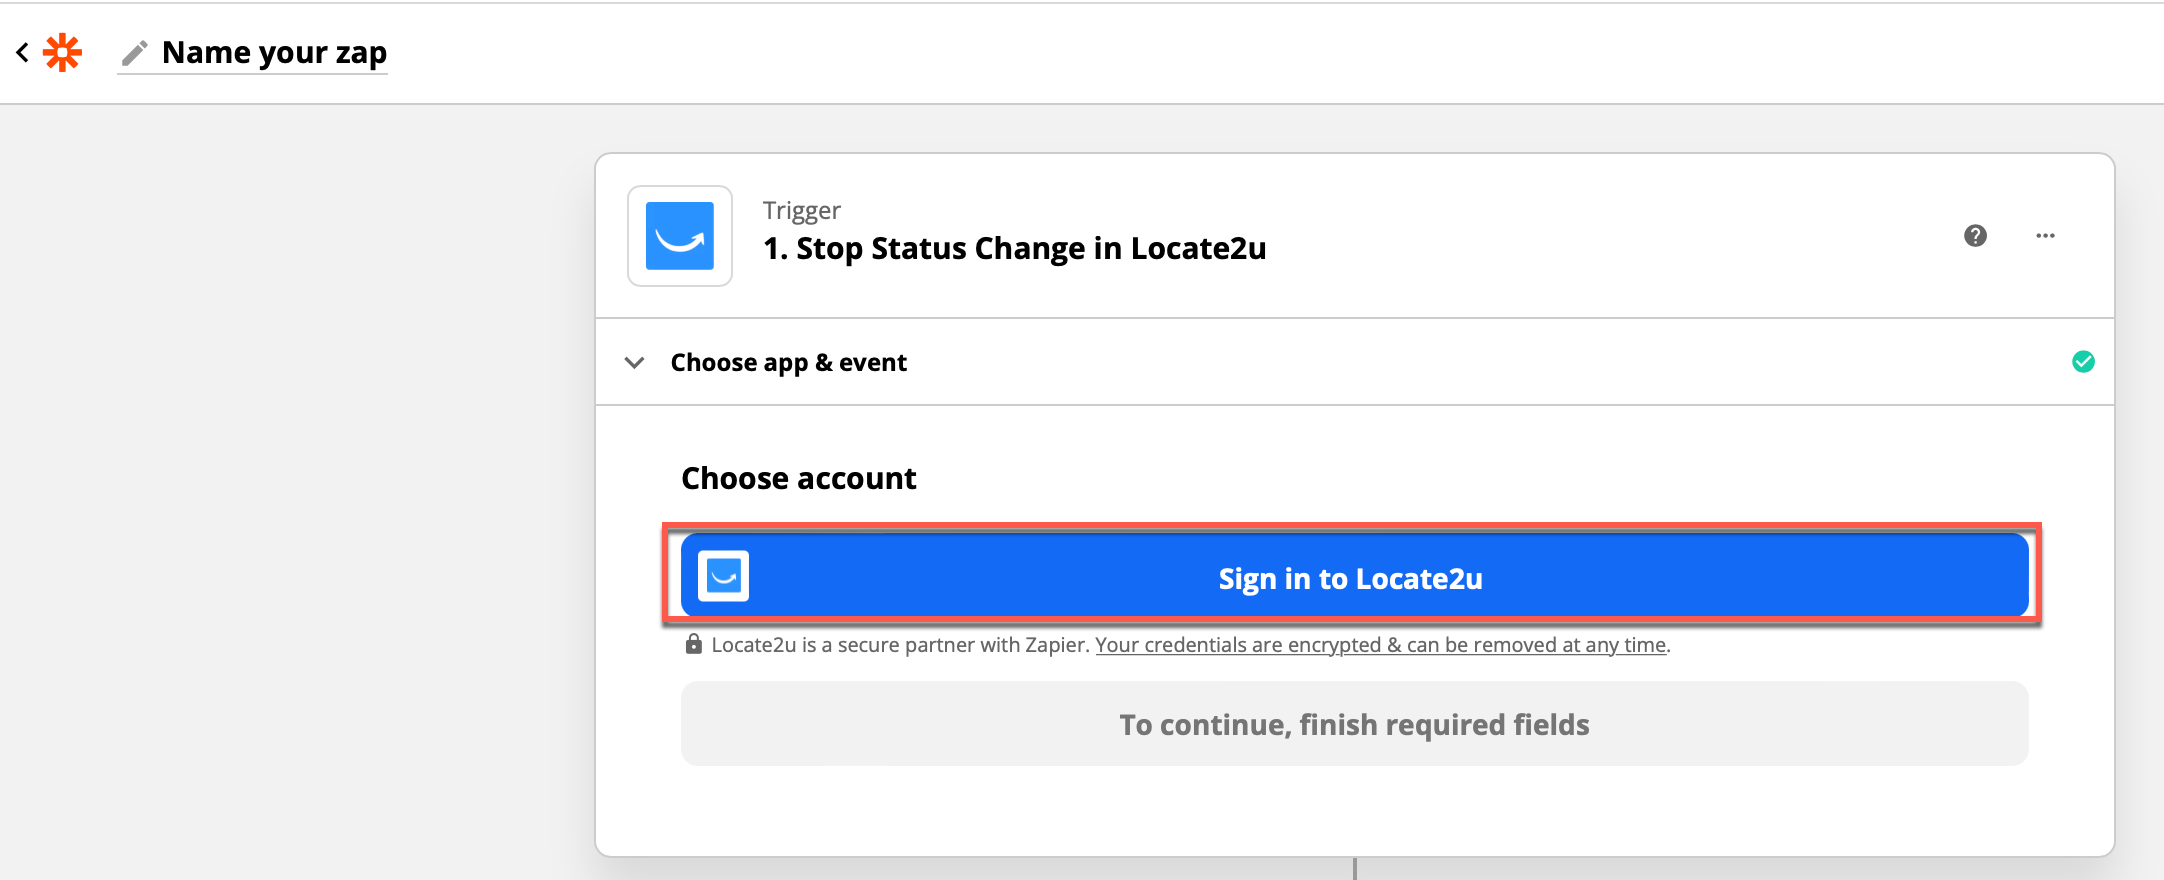
Task: Click the green completed checkmark
Action: point(2083,362)
